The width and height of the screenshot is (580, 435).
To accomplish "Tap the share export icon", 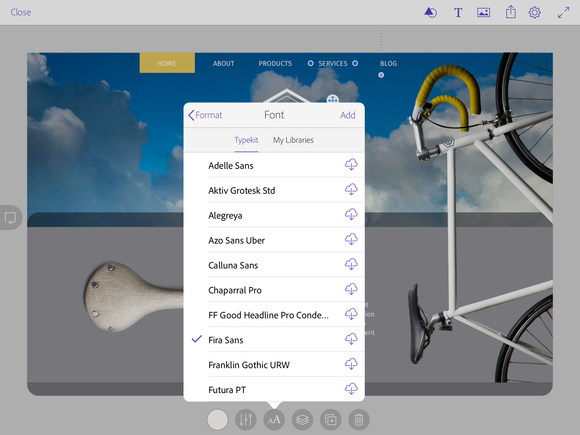I will (511, 12).
